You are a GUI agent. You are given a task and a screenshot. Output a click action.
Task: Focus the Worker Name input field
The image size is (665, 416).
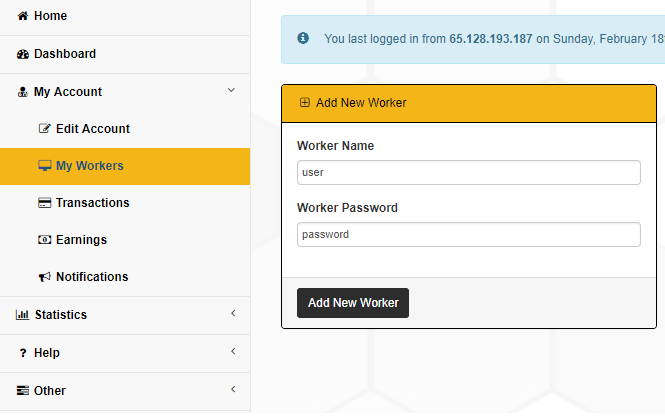[x=468, y=172]
